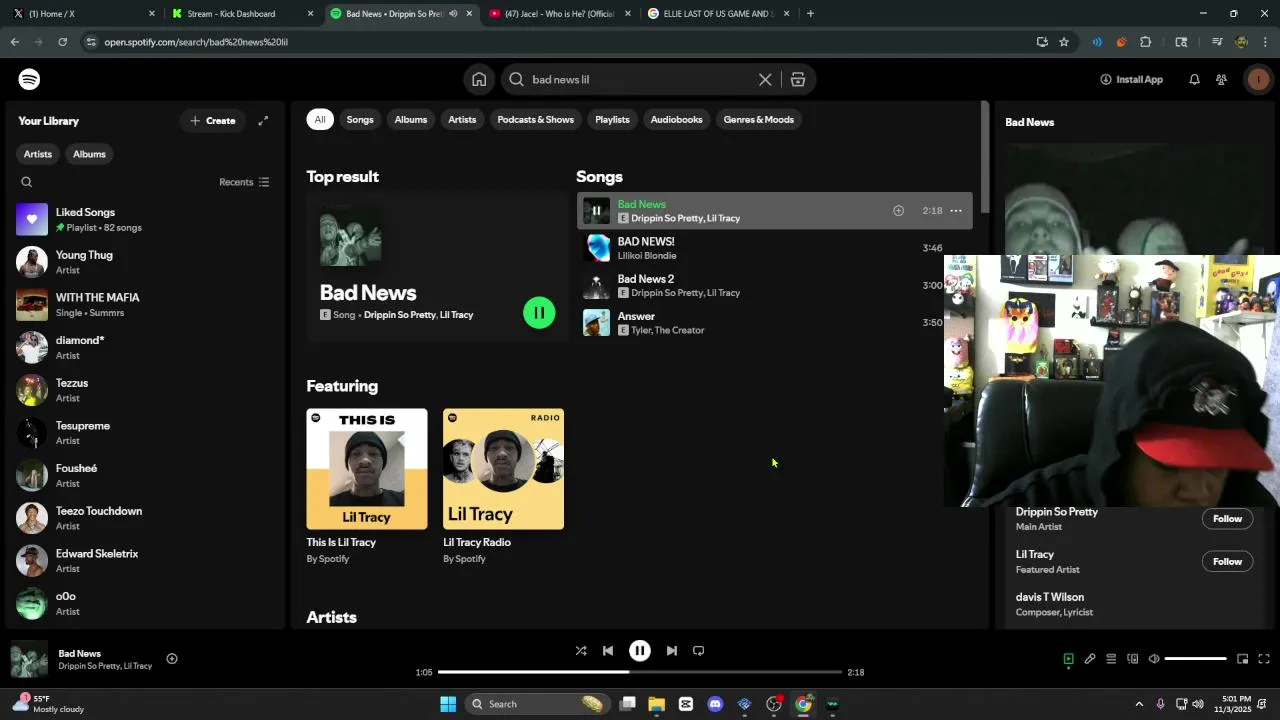Add Bad News to Liked Songs in the song row

(898, 210)
